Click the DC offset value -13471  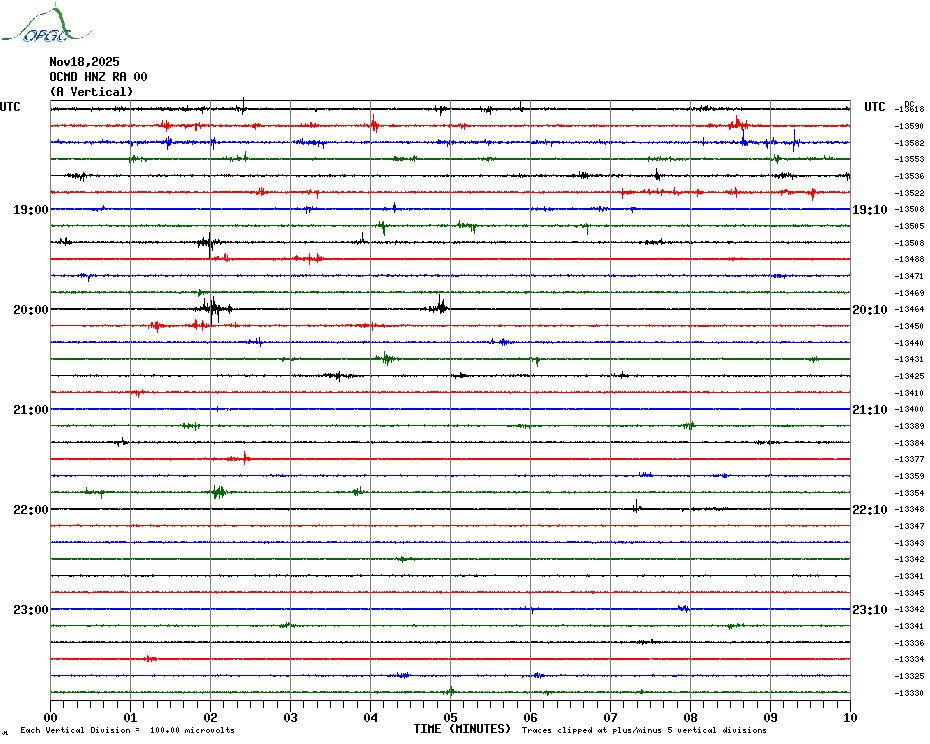pos(909,276)
